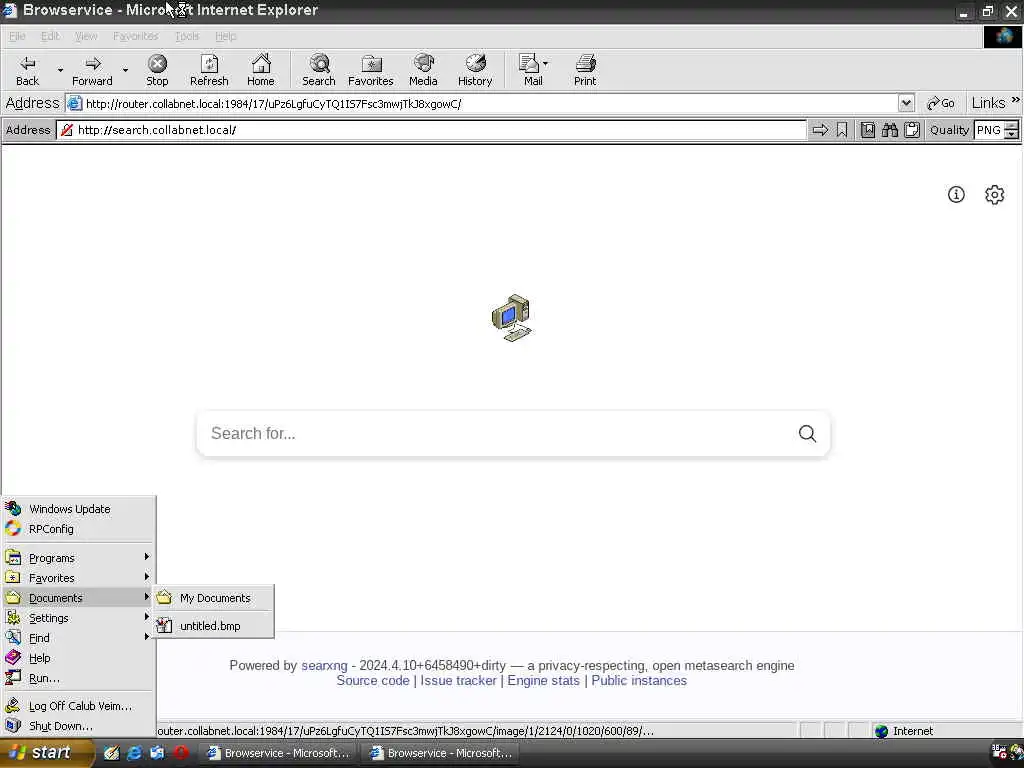Expand Favorites submenu in Start menu
Viewport: 1024px width, 768px height.
[78, 578]
